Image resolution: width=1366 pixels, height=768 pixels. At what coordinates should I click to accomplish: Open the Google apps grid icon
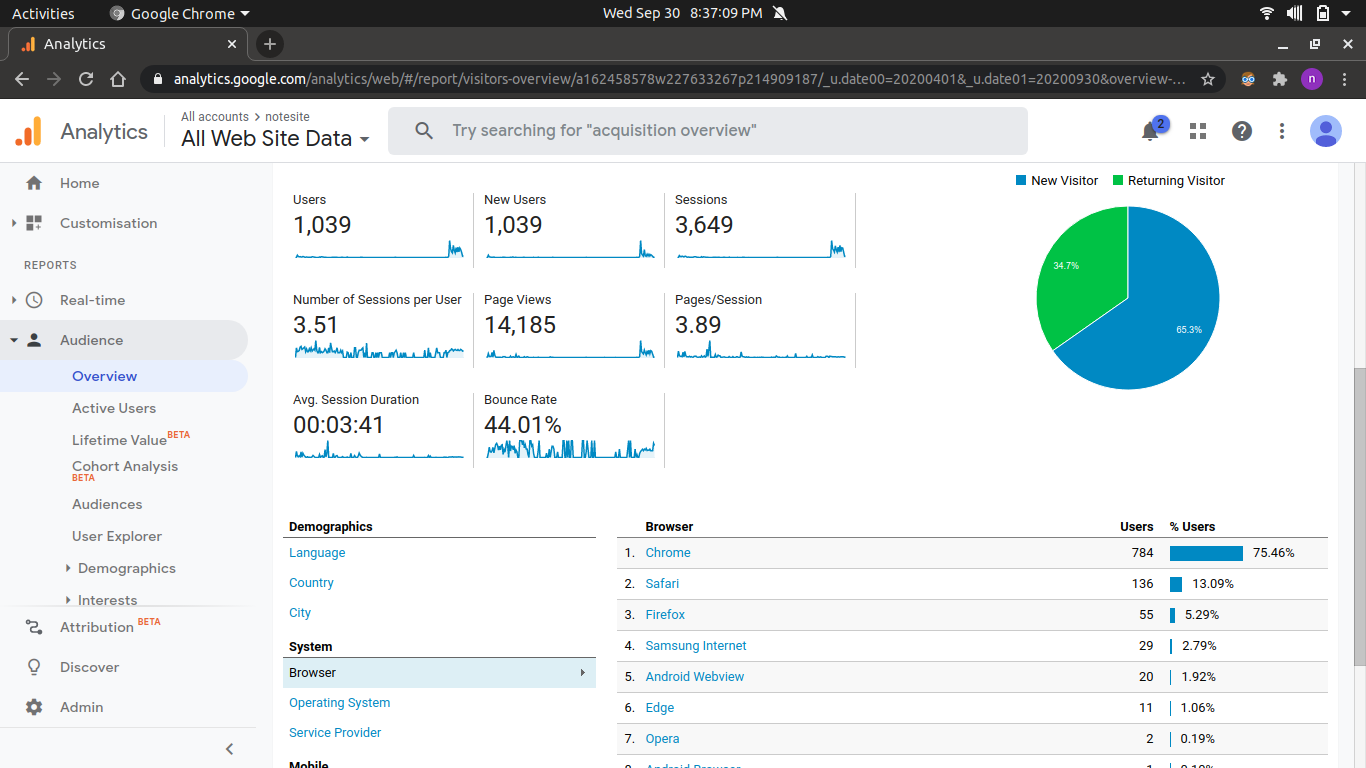pyautogui.click(x=1198, y=131)
